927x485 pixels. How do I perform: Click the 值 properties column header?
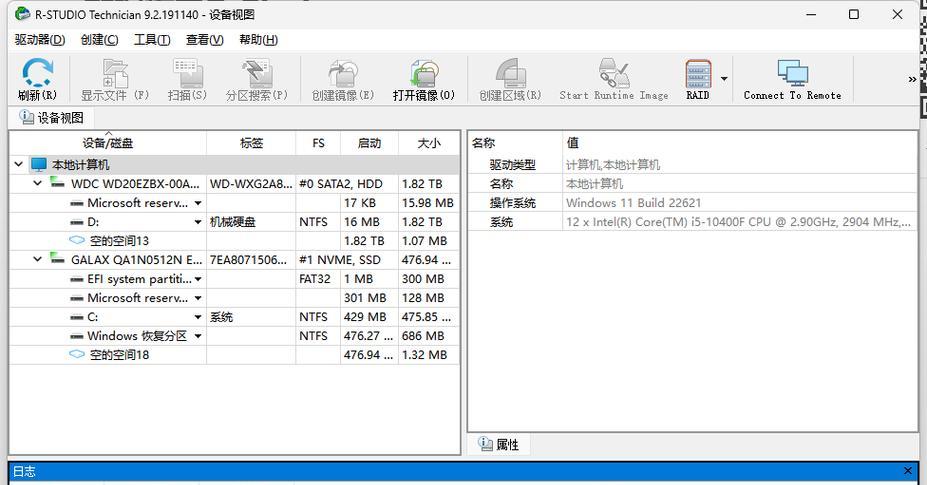click(740, 143)
